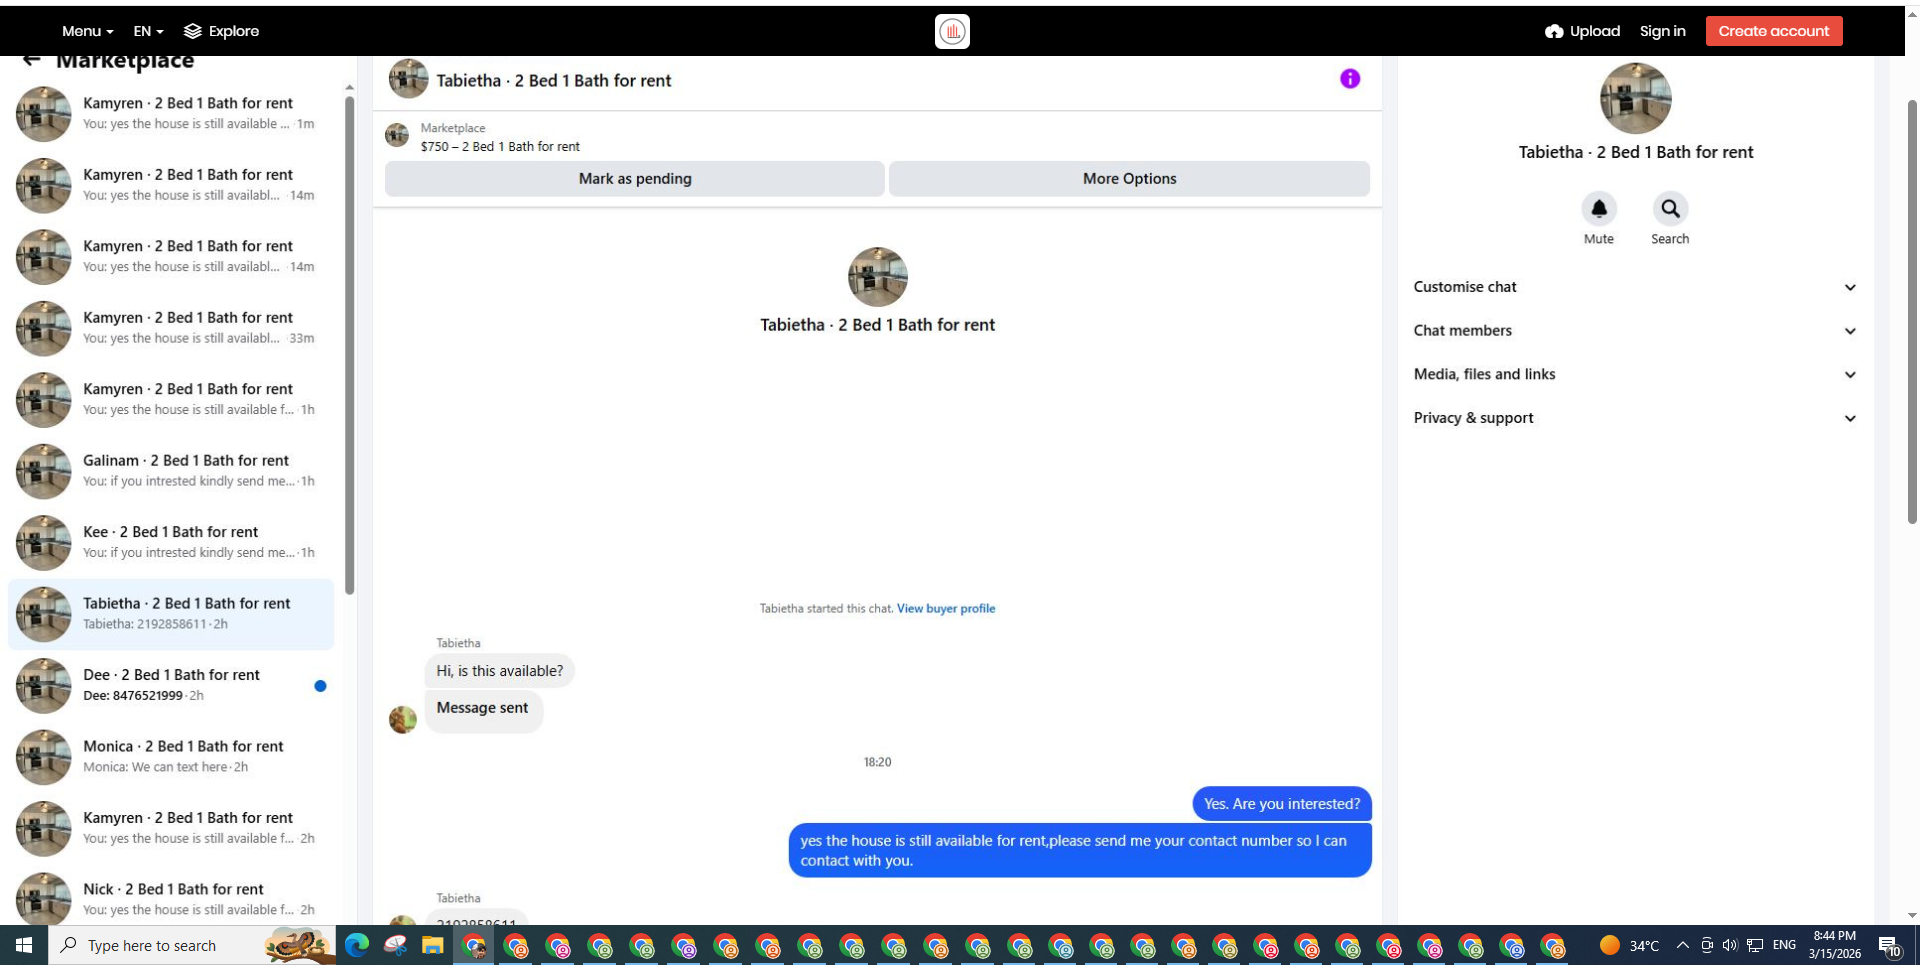1920x965 pixels.
Task: Open the Monica 'We can text here' conversation
Action: click(171, 757)
